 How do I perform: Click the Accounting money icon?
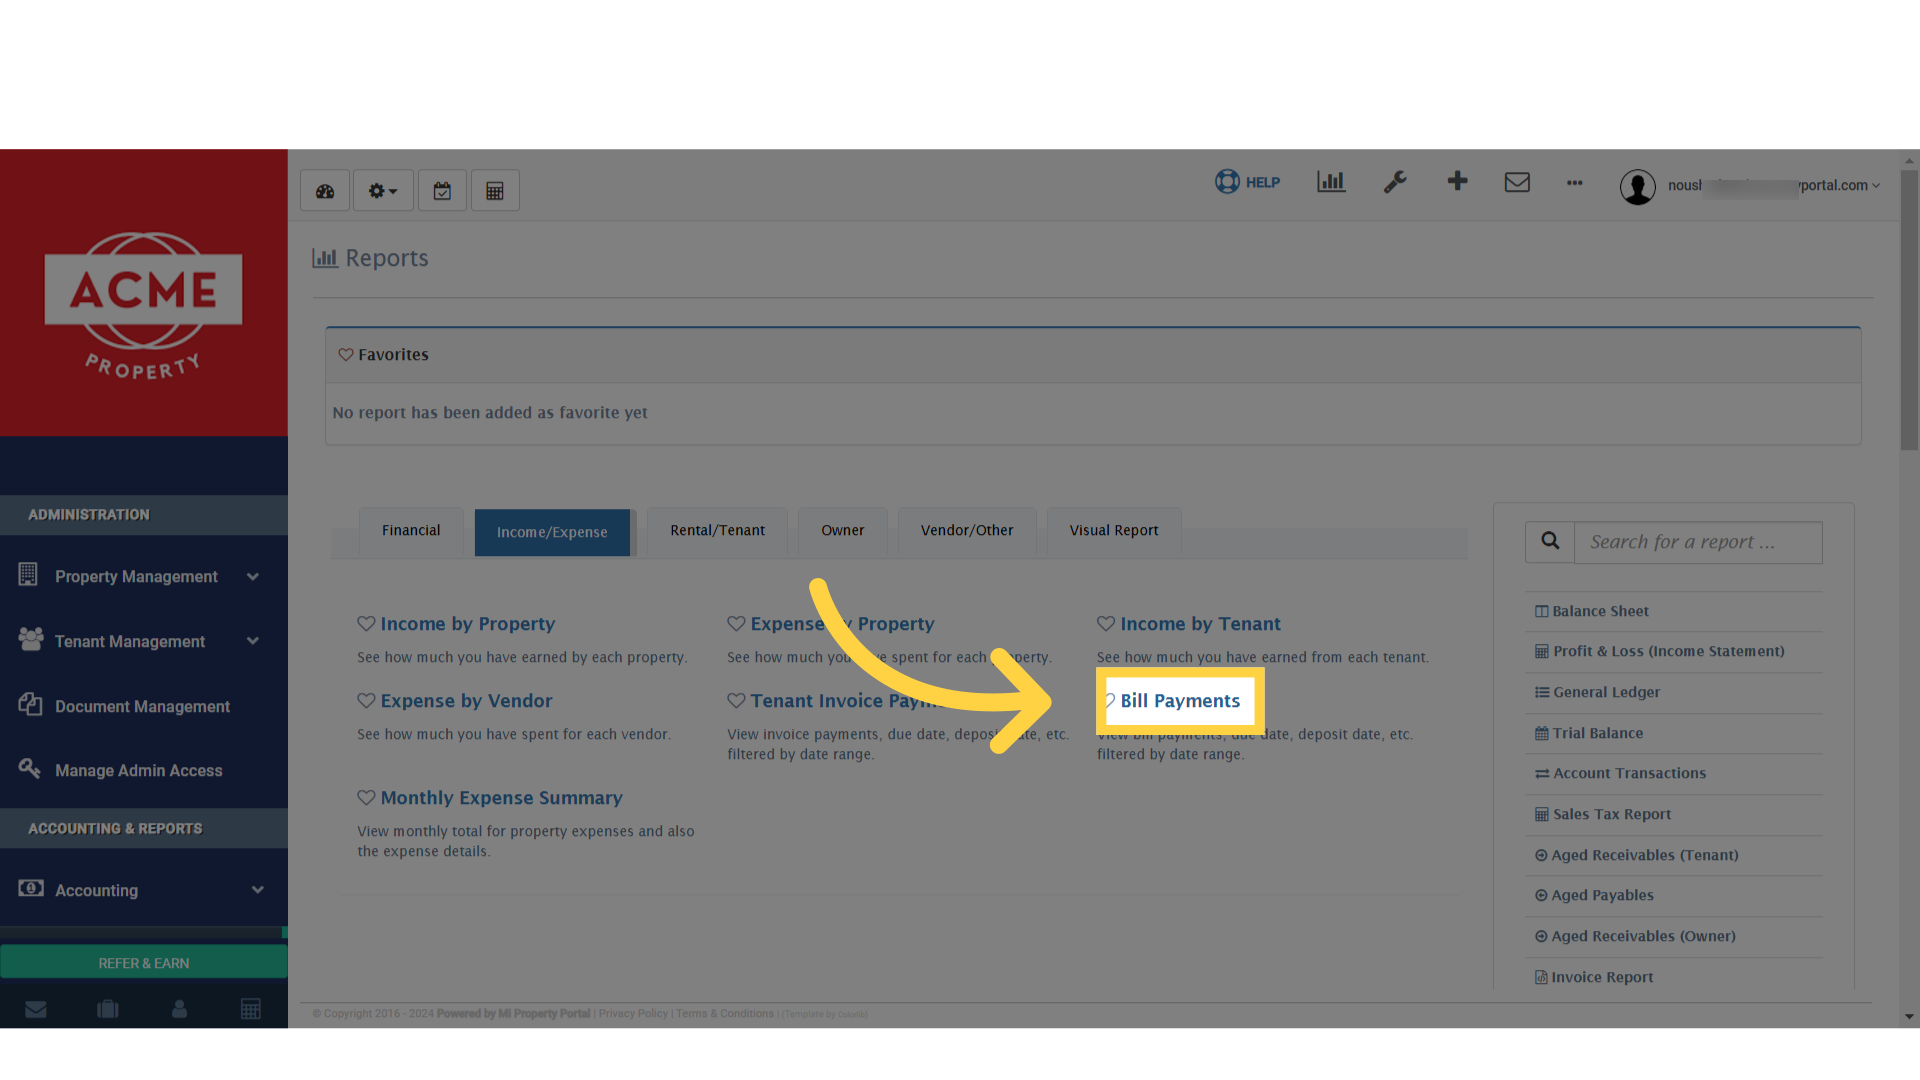pos(31,888)
